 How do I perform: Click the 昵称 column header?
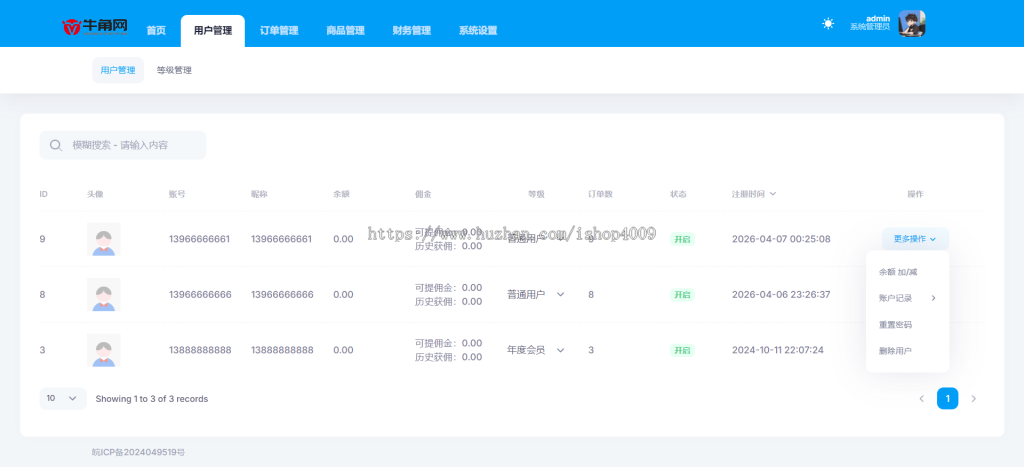259,194
